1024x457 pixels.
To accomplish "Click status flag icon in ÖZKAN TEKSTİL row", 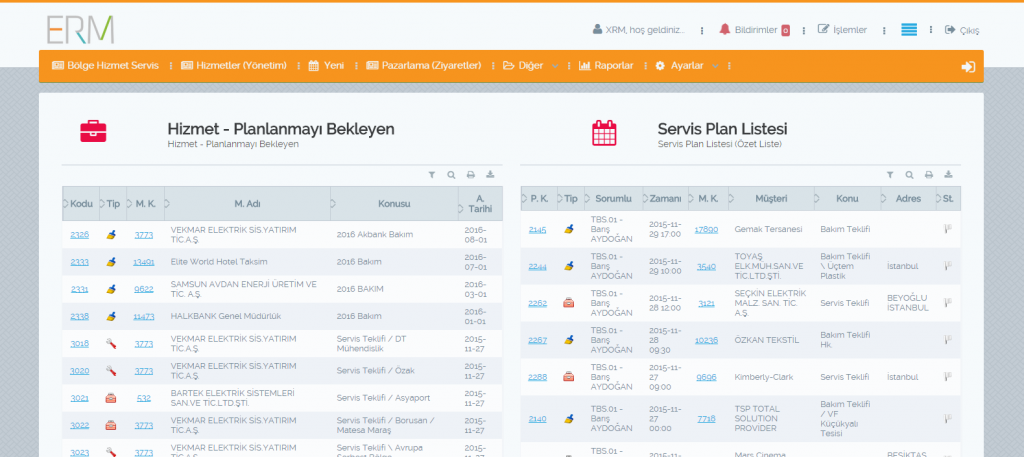I will (x=948, y=340).
